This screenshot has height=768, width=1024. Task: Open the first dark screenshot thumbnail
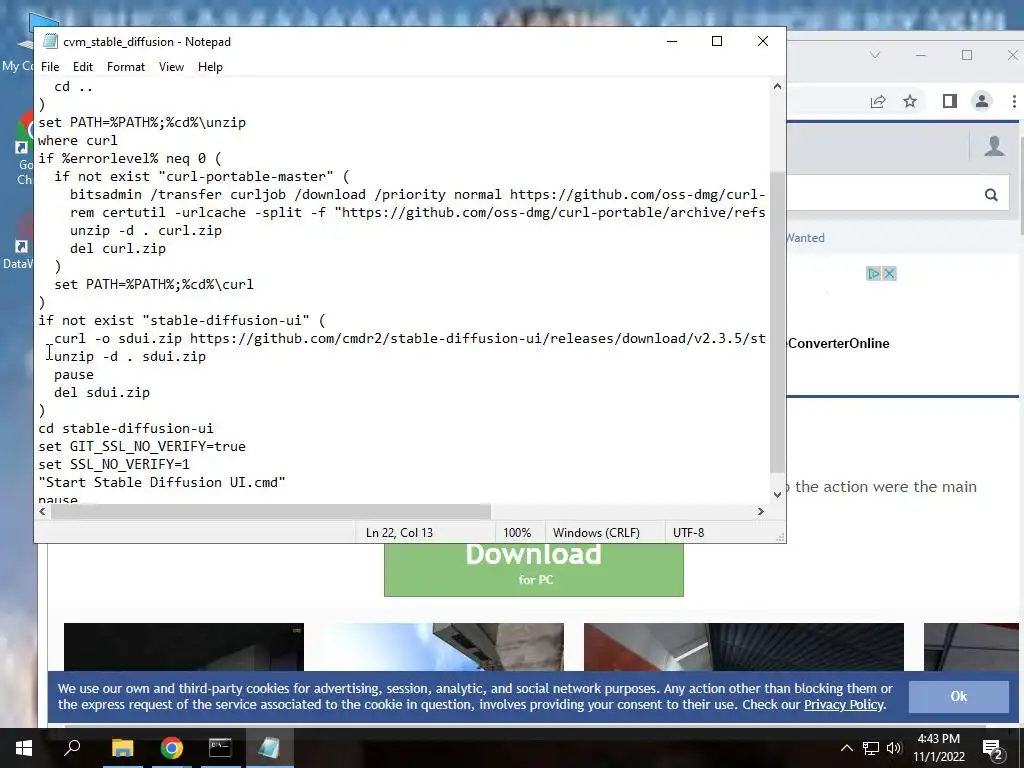[x=184, y=647]
